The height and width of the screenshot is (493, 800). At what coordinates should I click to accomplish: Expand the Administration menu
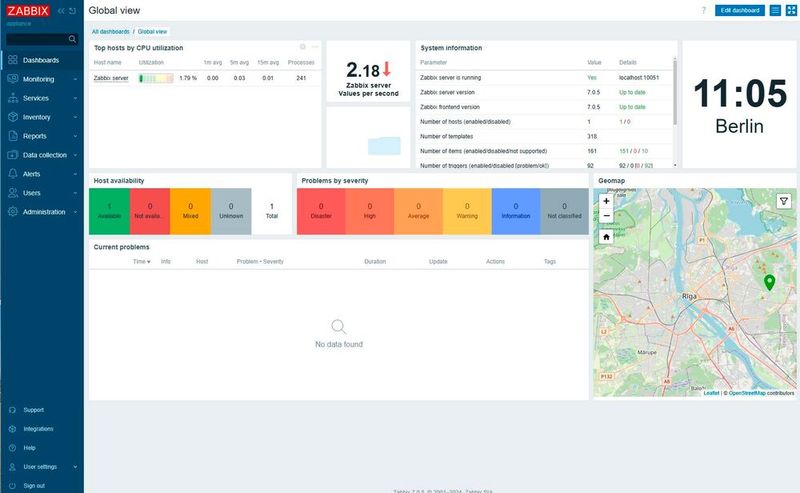pos(42,212)
